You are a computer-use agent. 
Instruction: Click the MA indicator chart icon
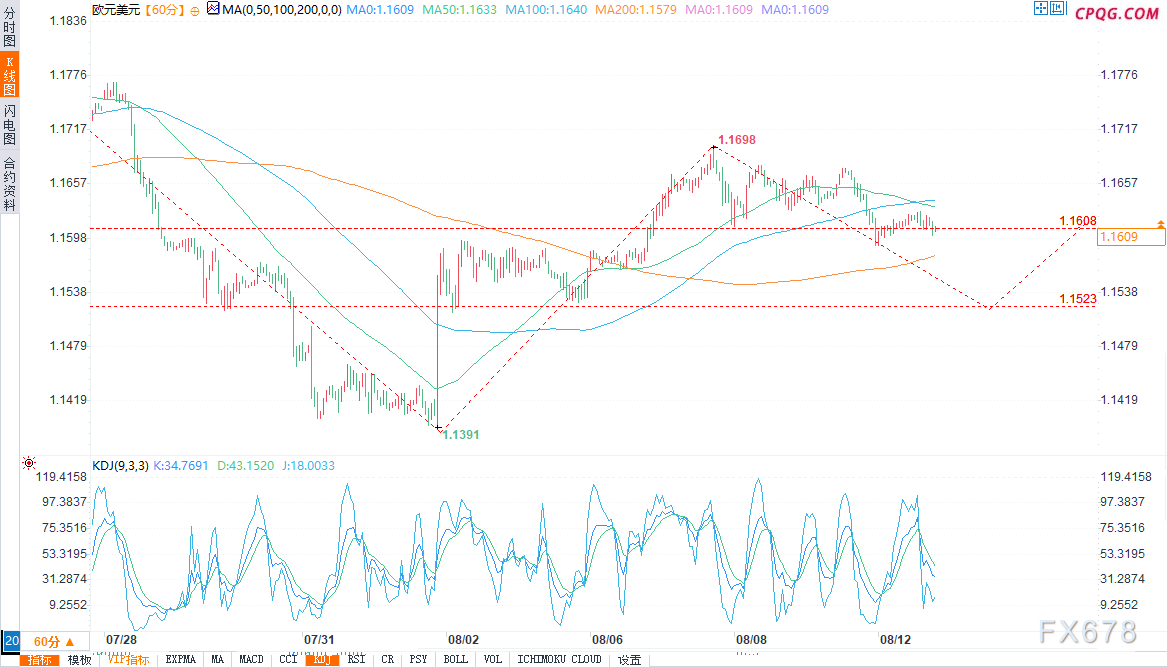coord(213,9)
